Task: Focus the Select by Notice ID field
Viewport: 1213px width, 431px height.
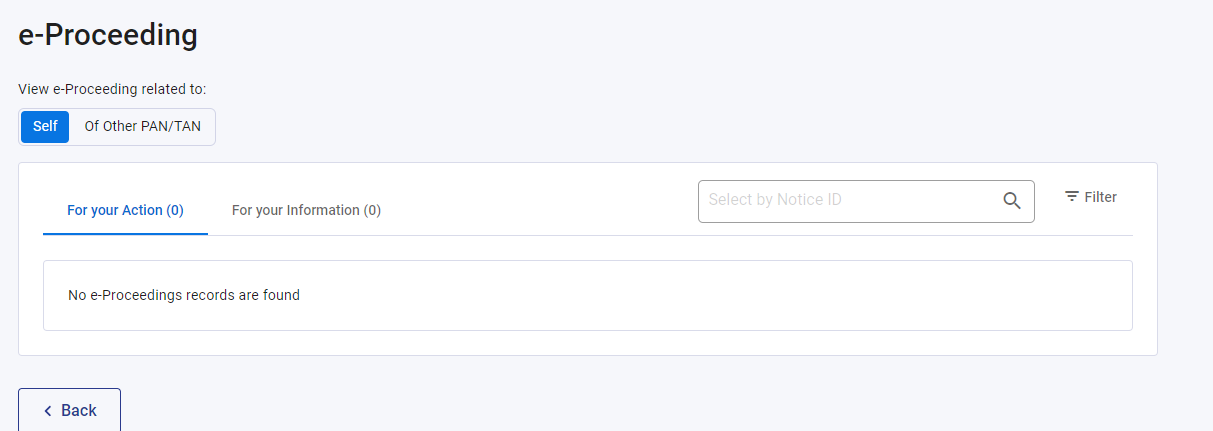Action: (x=850, y=201)
